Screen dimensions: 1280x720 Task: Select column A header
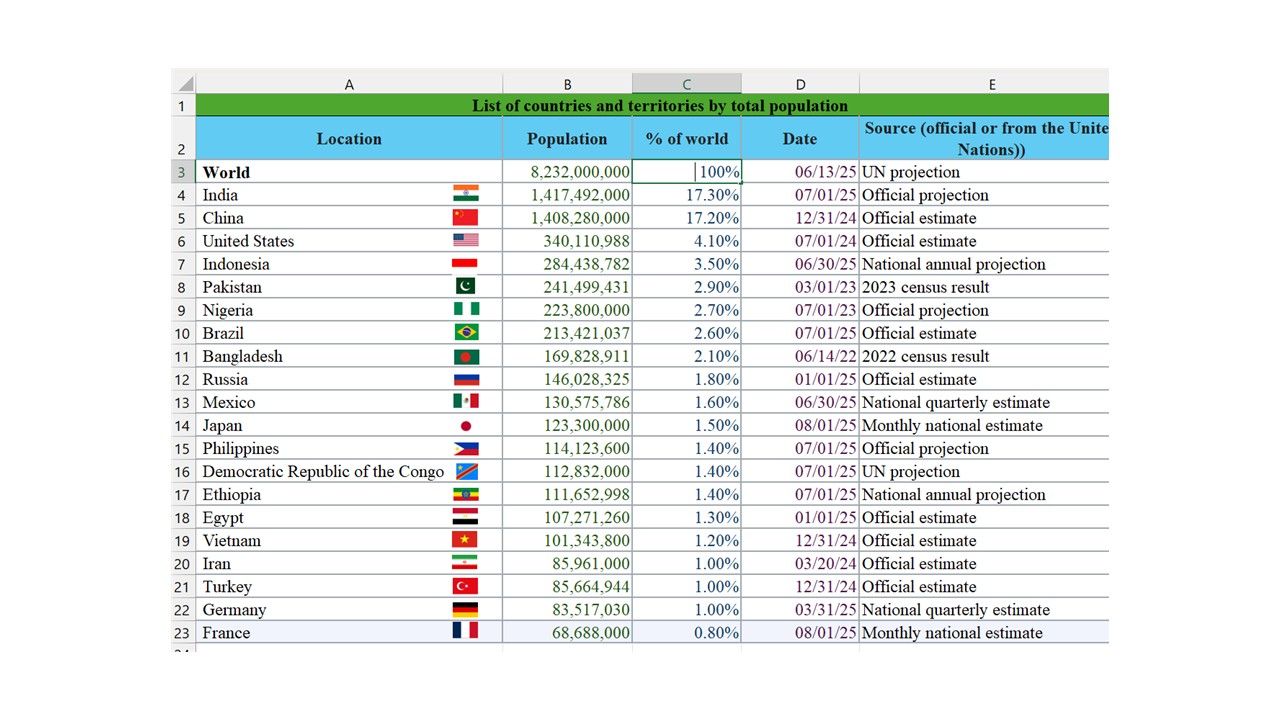click(349, 84)
